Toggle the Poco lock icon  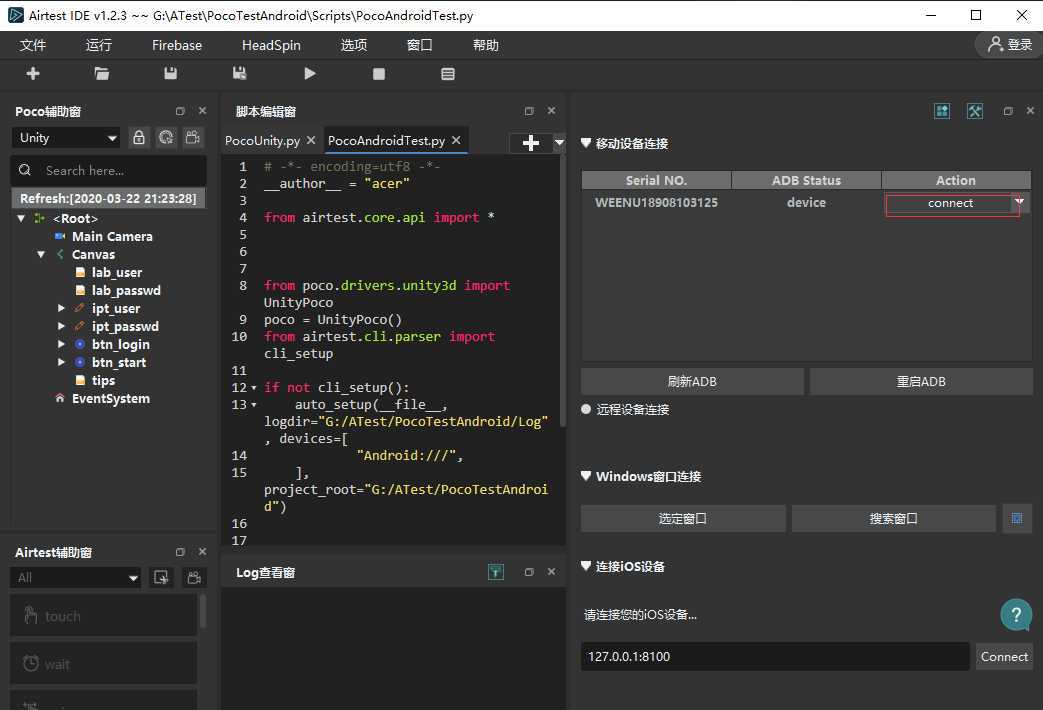(x=139, y=138)
